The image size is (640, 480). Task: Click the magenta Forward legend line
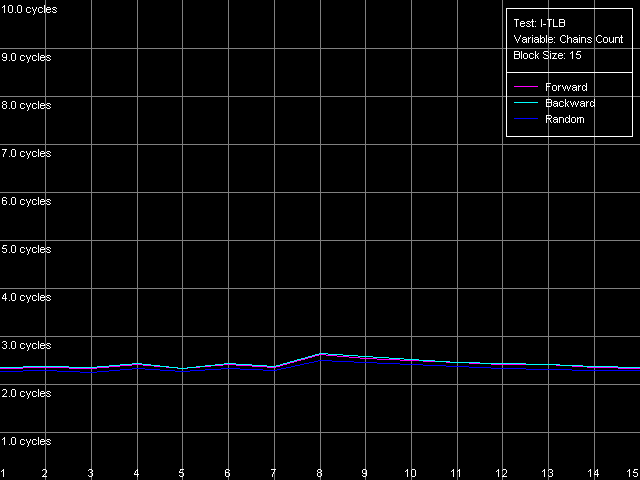(527, 88)
